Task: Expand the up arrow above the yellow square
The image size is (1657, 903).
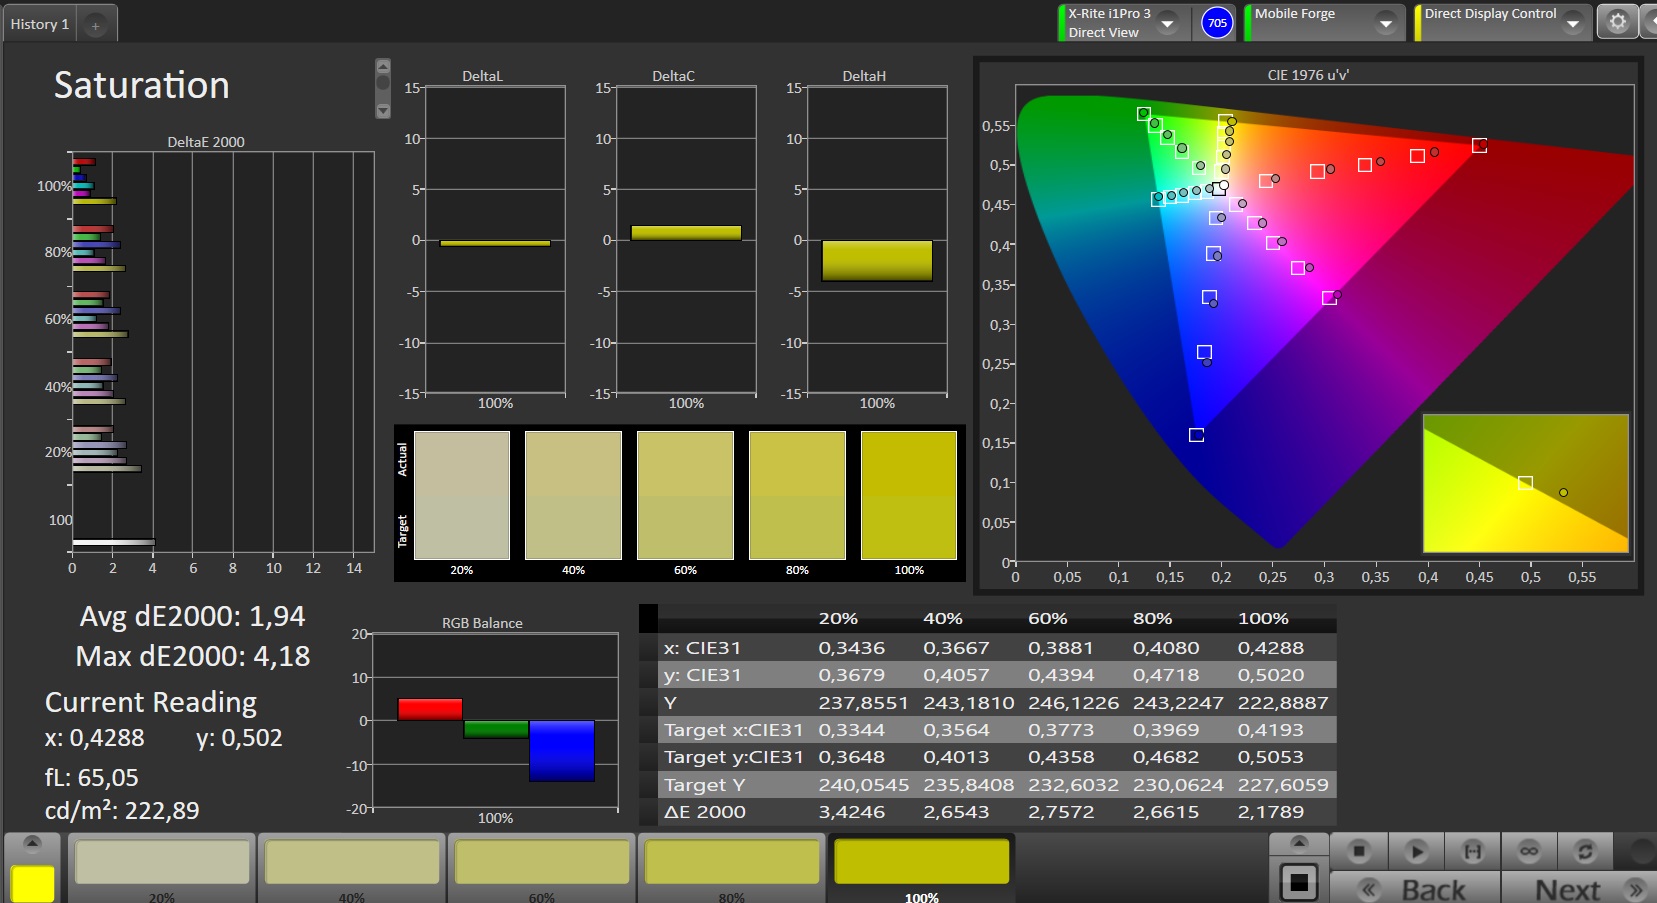Action: point(32,843)
